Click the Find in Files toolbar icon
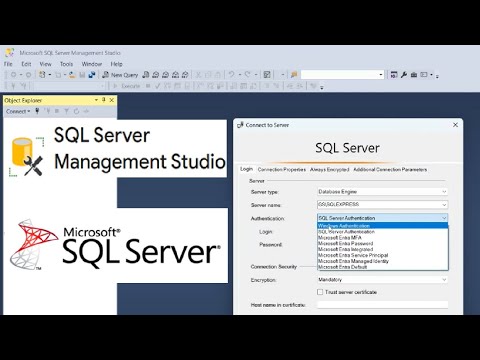480x360 pixels. point(294,75)
